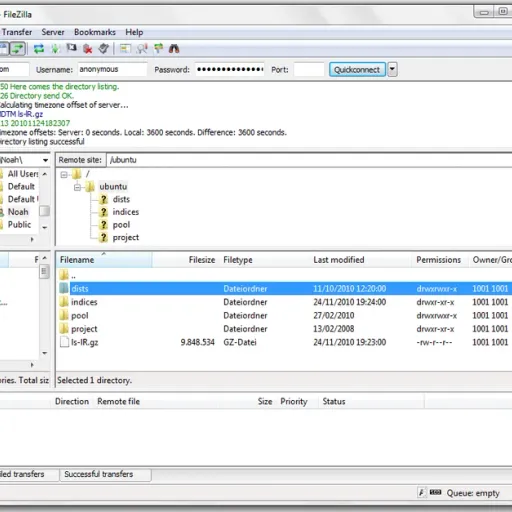
Task: Click the dists folder icon in file list
Action: coord(64,288)
